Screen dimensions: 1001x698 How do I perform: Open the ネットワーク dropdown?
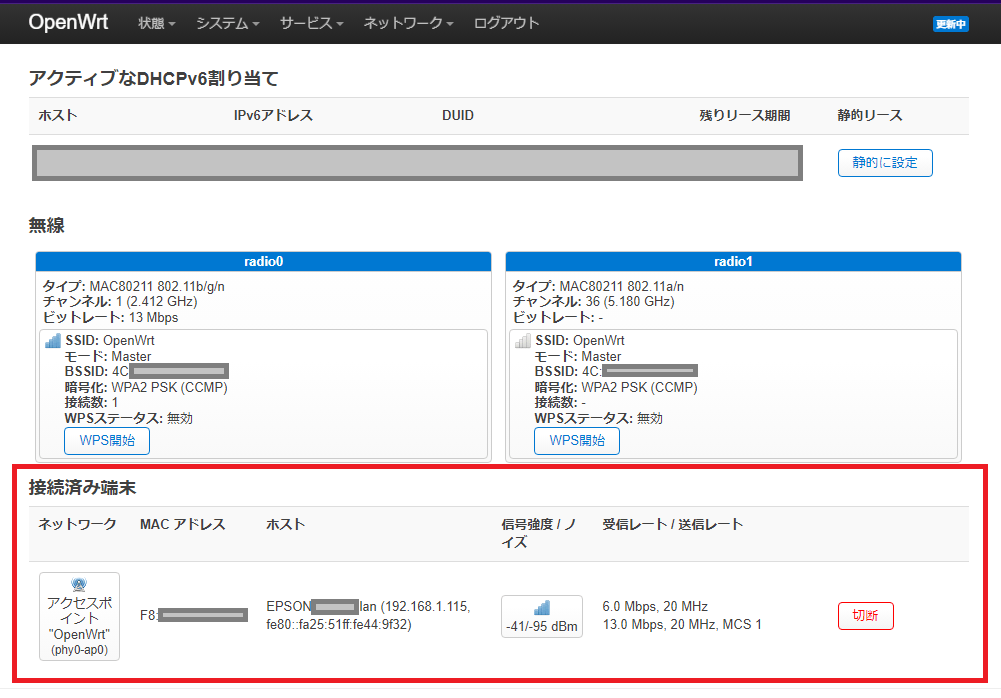pos(407,22)
